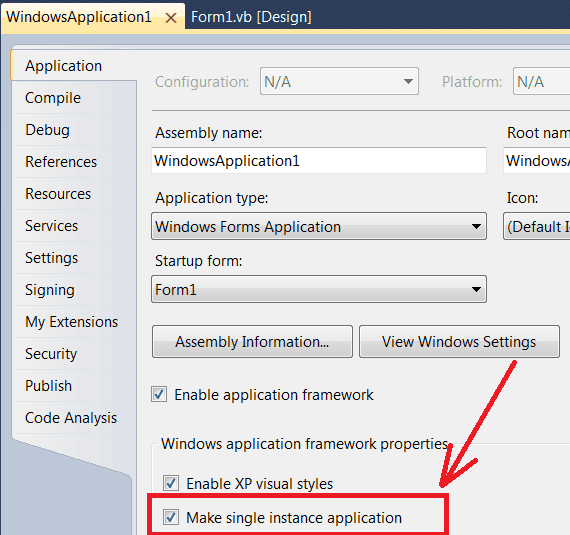
Task: Toggle Make single instance application checkbox
Action: 171,517
